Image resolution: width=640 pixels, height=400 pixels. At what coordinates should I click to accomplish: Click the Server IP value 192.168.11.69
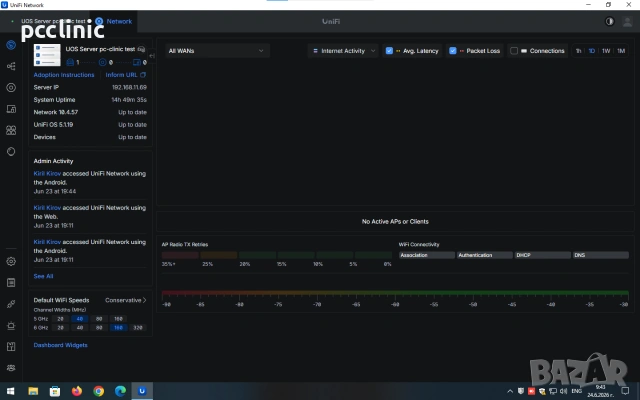[x=129, y=87]
